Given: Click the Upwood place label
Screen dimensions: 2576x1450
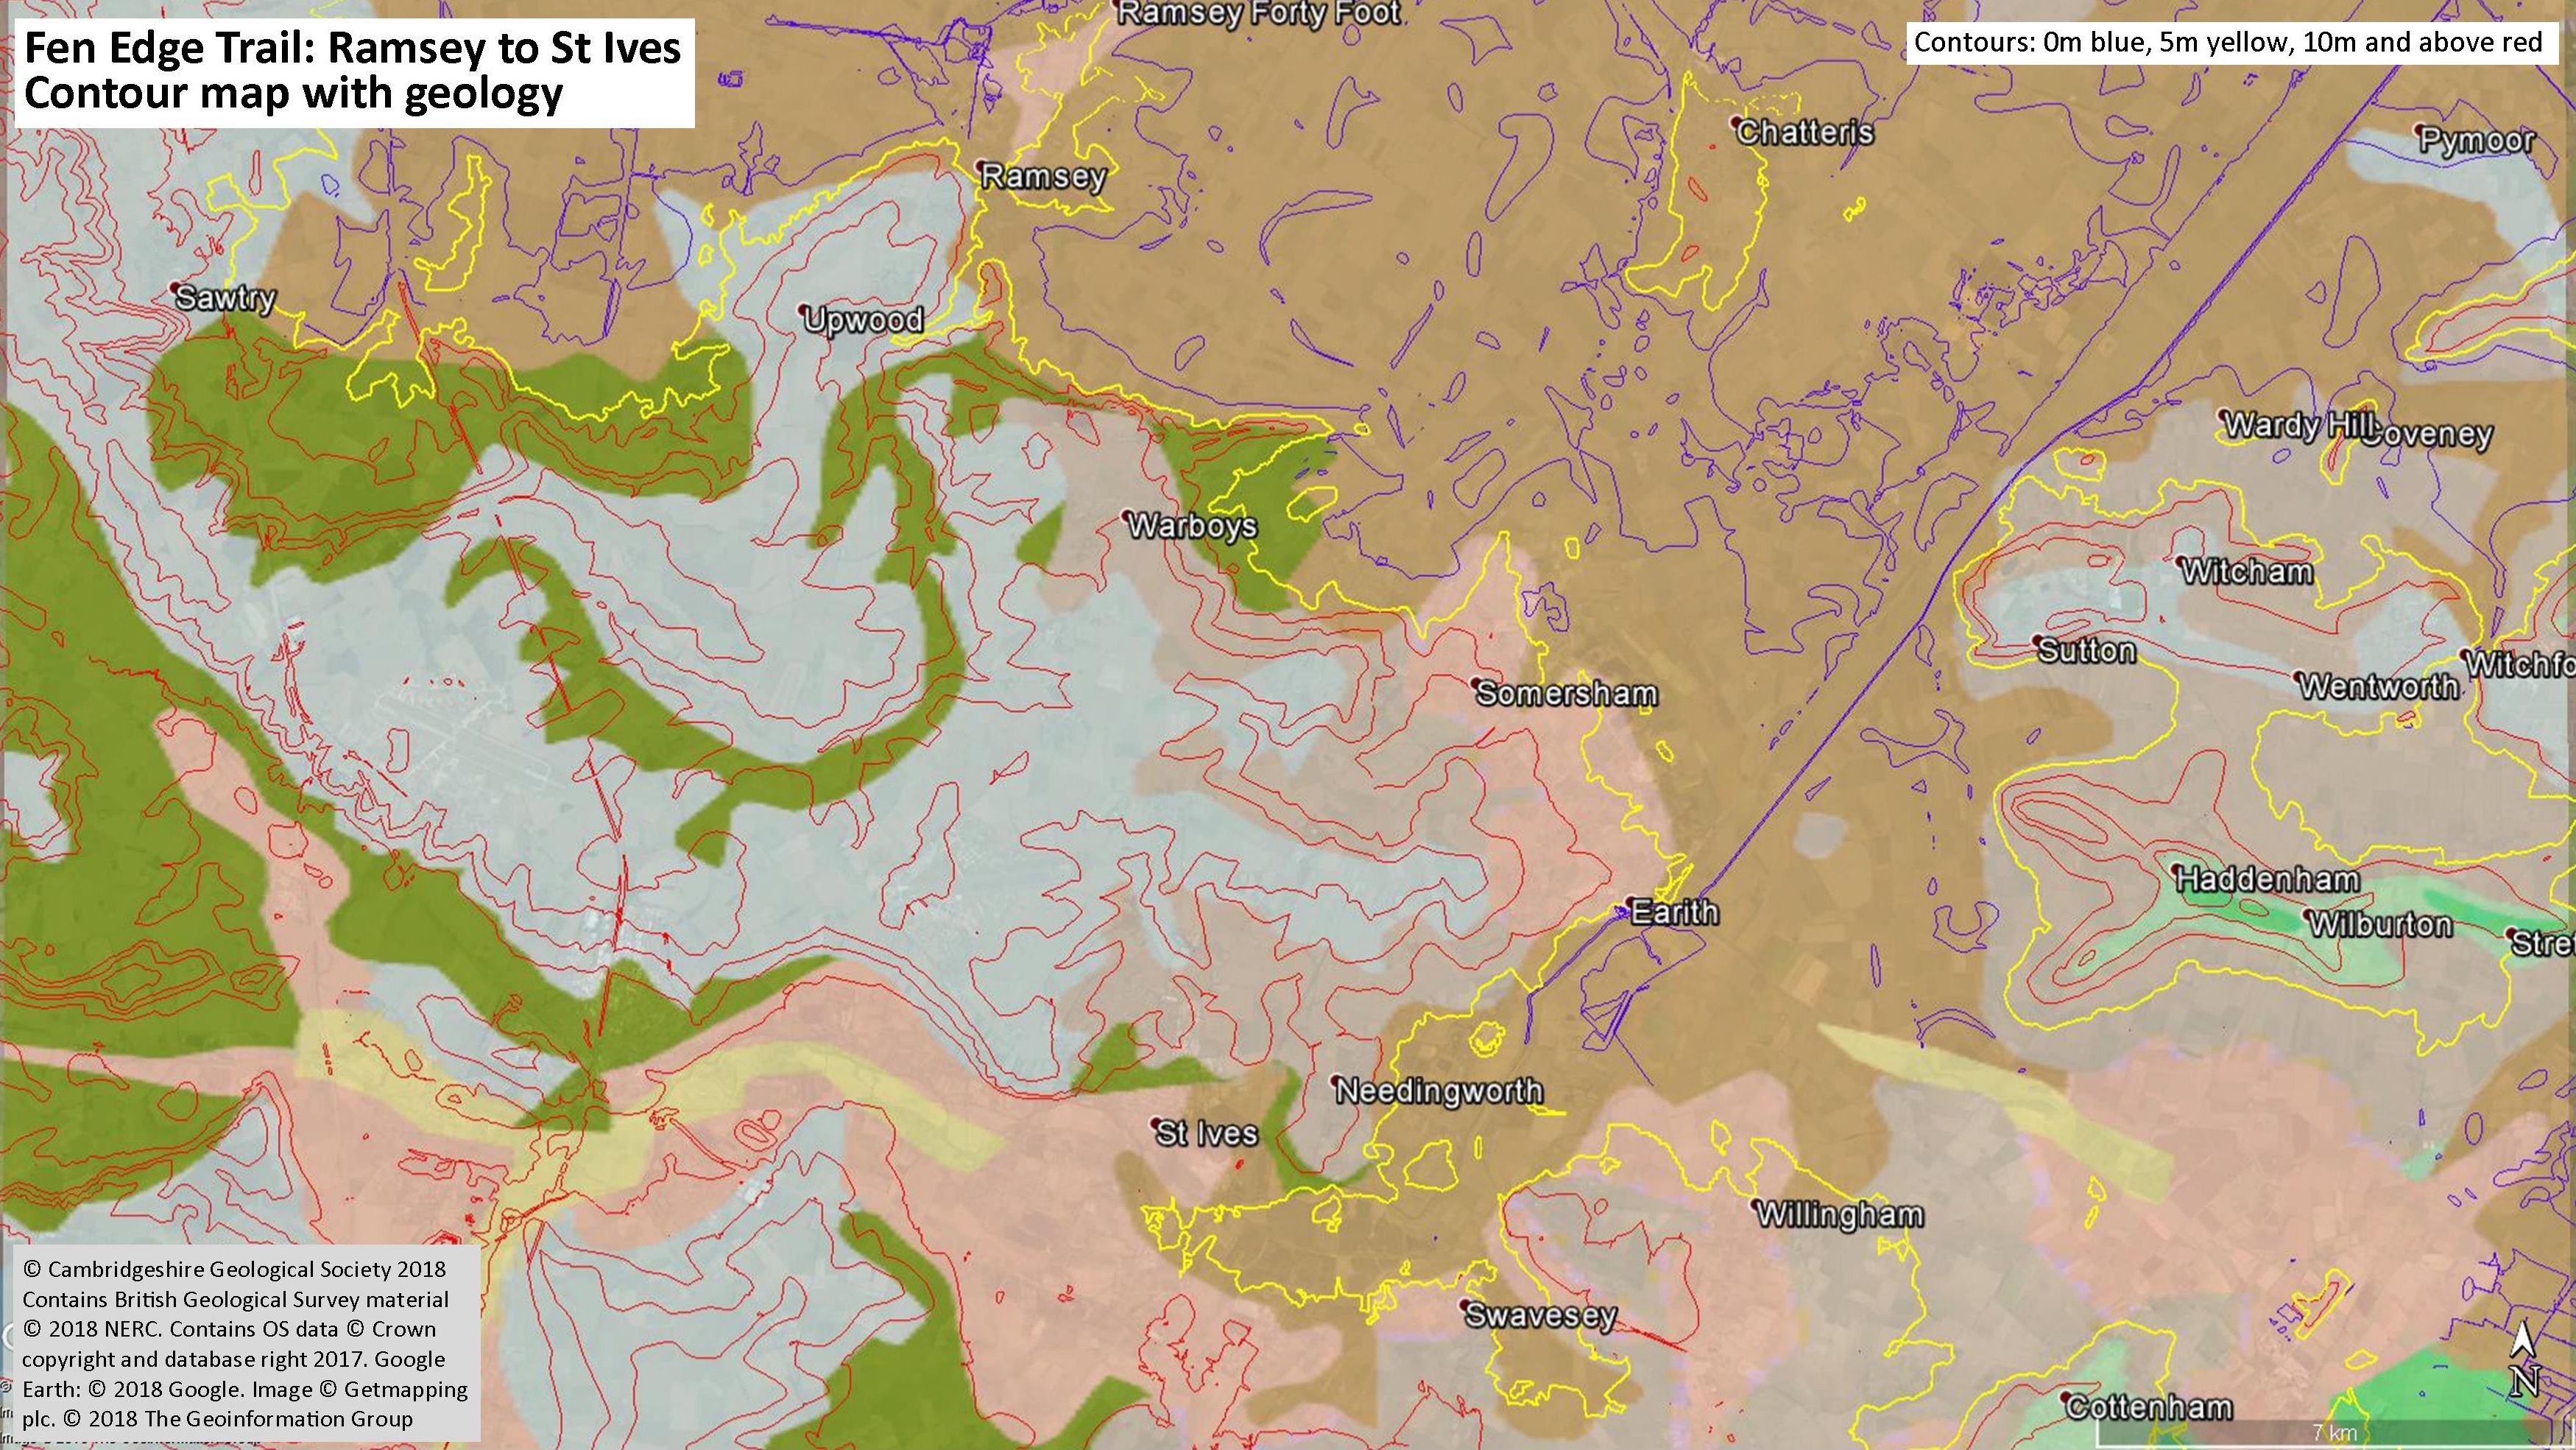Looking at the screenshot, I should coord(863,320).
